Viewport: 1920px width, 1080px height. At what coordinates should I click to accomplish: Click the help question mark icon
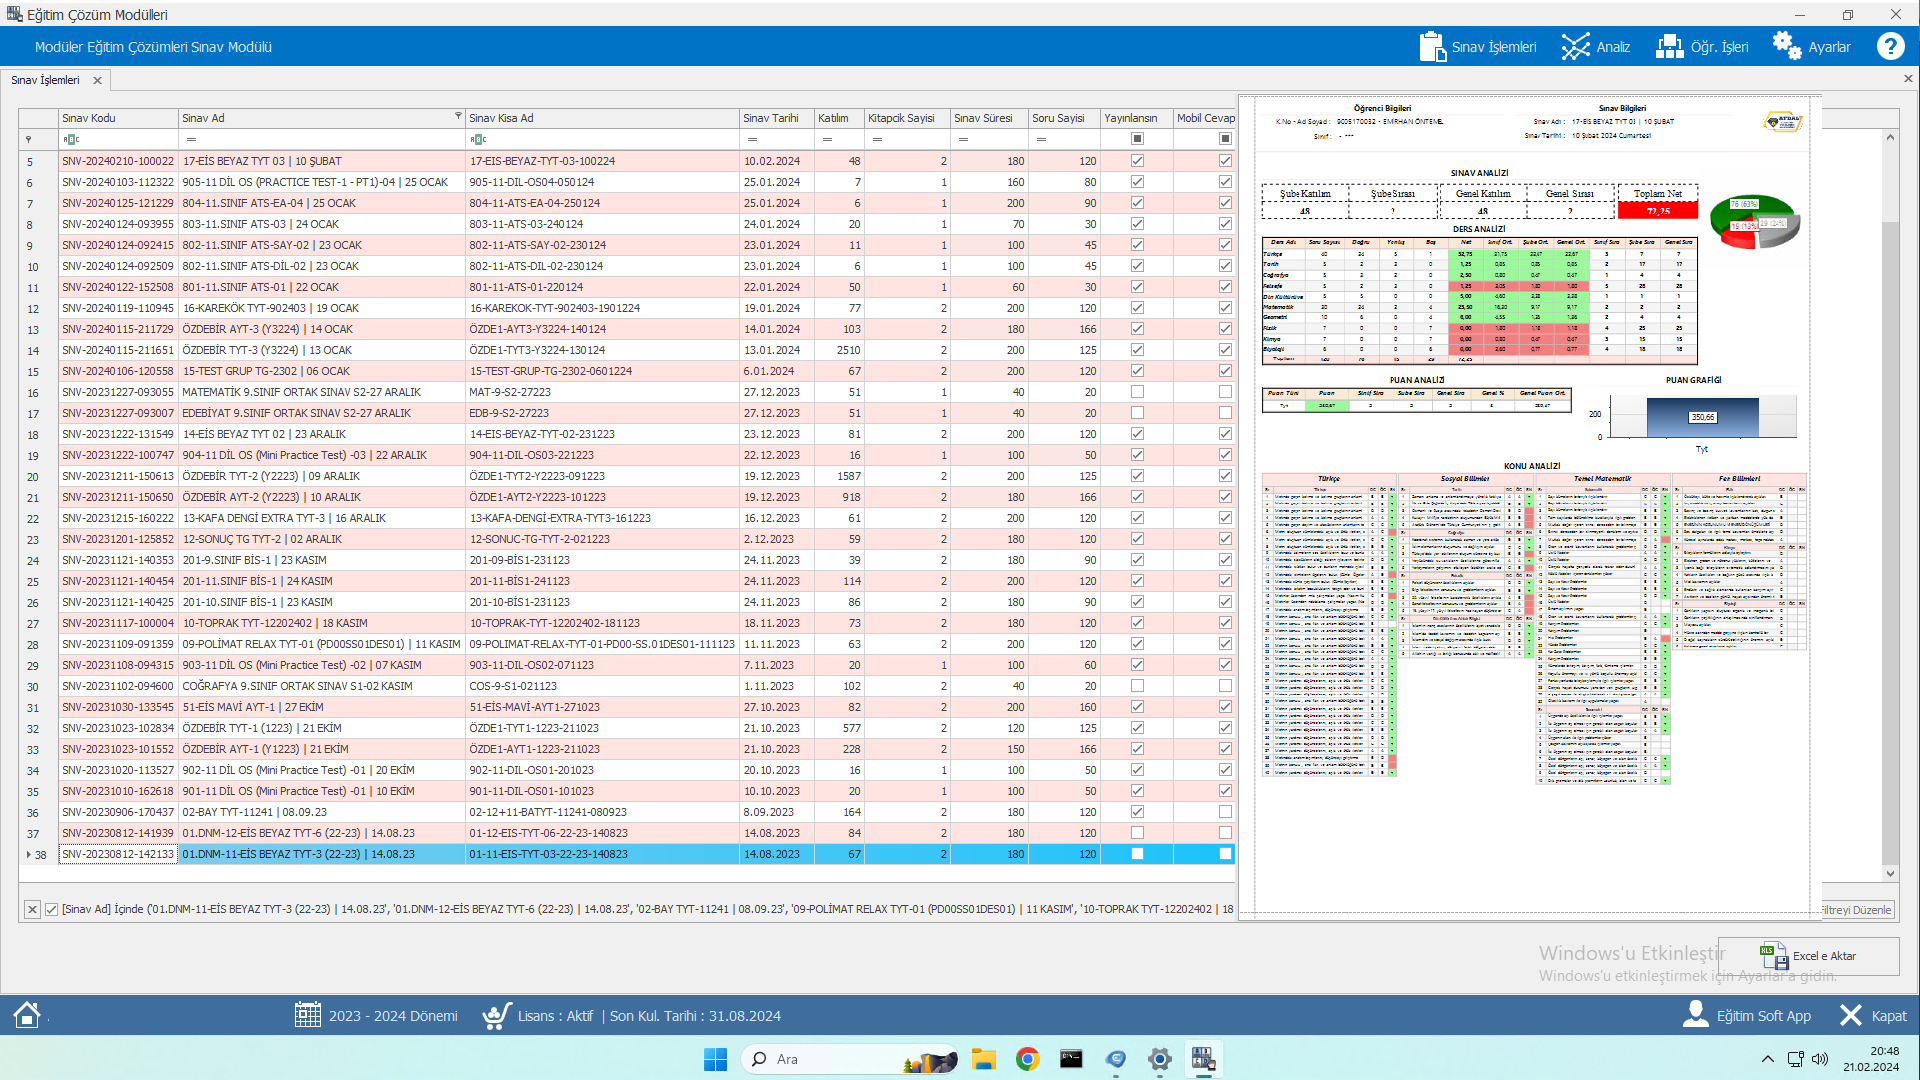tap(1890, 46)
